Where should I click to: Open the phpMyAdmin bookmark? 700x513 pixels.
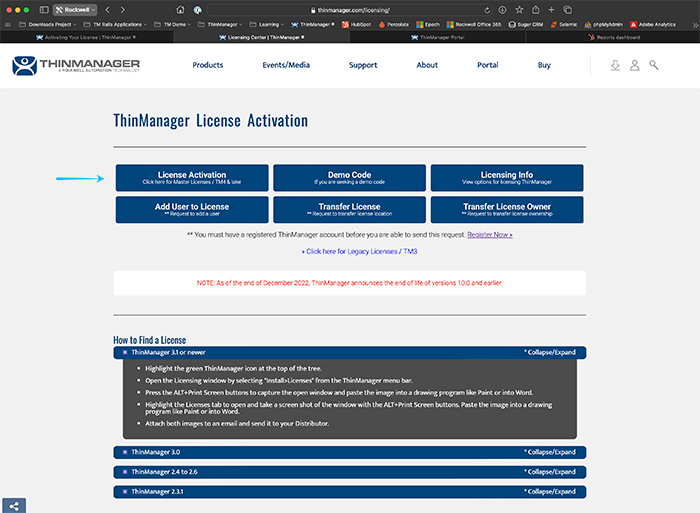(603, 25)
